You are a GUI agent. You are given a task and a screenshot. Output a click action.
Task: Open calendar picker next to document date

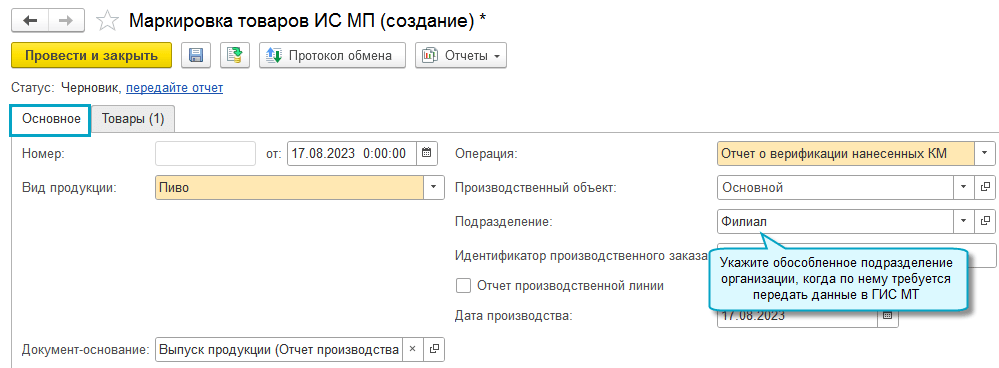point(427,153)
